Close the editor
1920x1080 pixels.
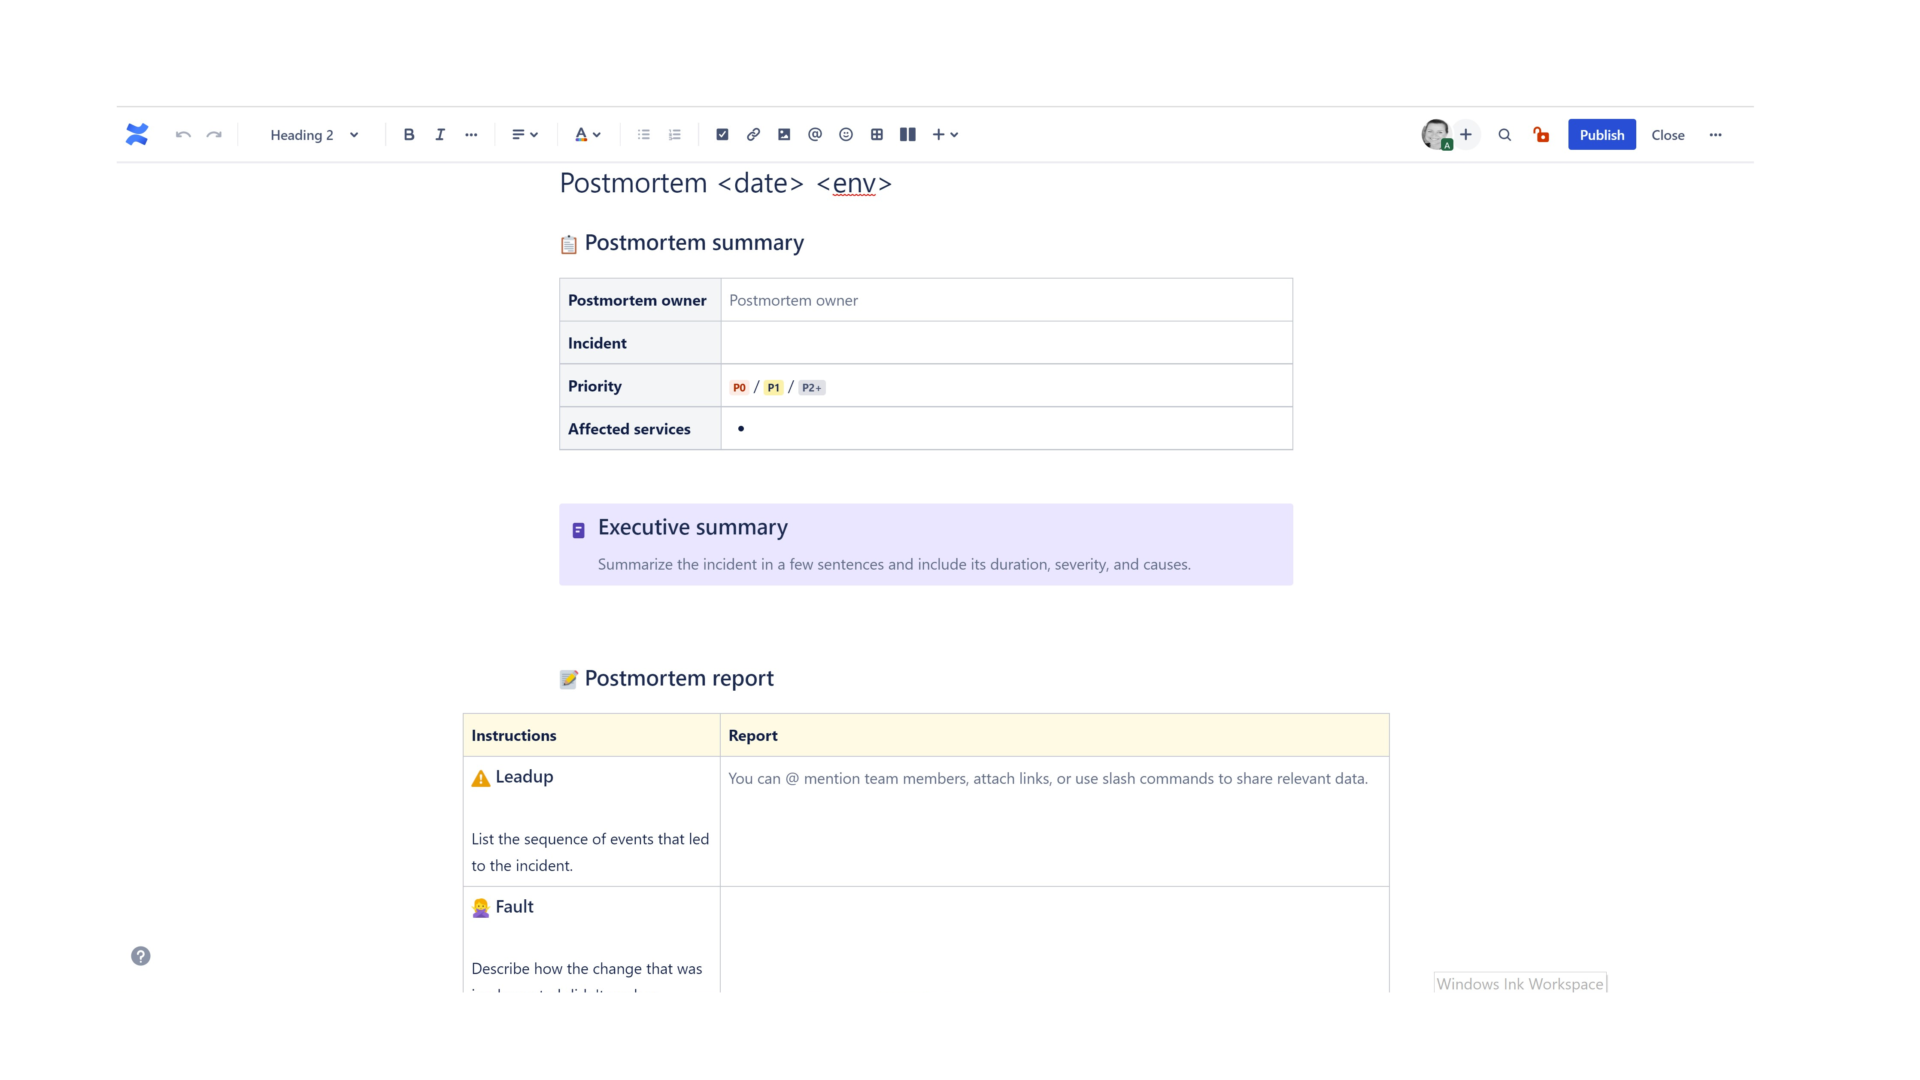(1667, 135)
